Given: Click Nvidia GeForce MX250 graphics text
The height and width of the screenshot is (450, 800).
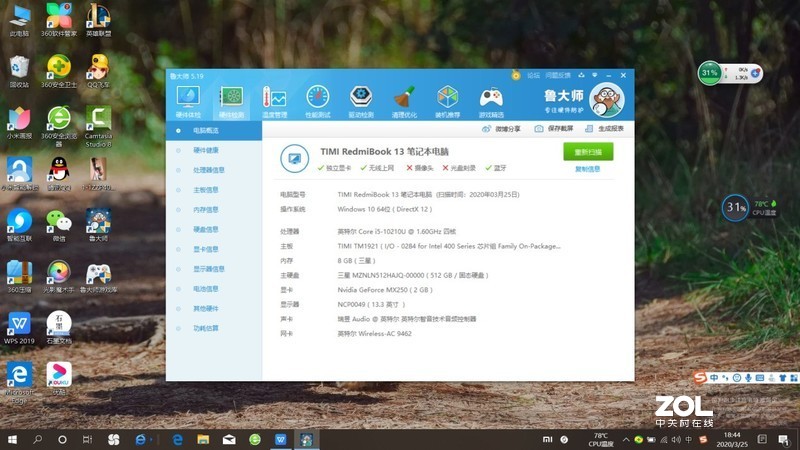Looking at the screenshot, I should (x=385, y=290).
